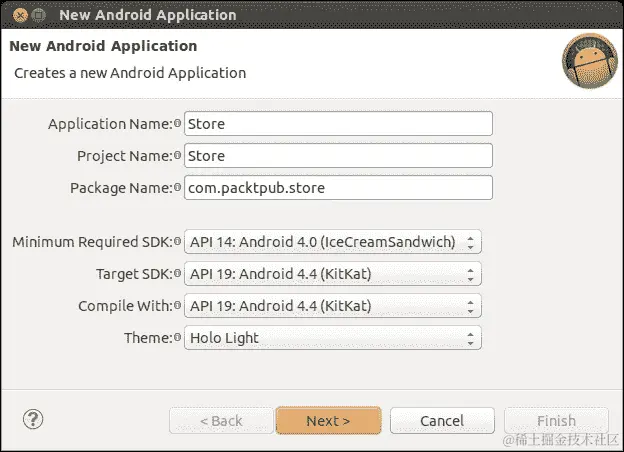Viewport: 624px width, 452px height.
Task: Click the Android robot wizard logo
Action: click(x=590, y=61)
